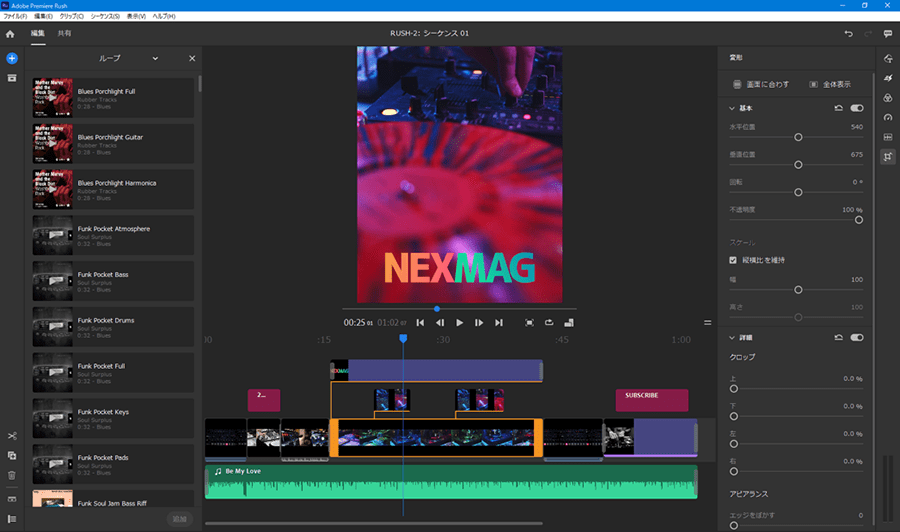Open the Effects panel icon
This screenshot has height=532, width=900.
tap(888, 78)
